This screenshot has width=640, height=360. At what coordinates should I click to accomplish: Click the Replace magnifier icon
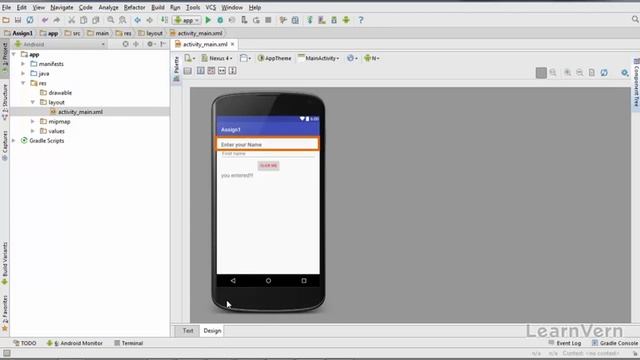[122, 20]
